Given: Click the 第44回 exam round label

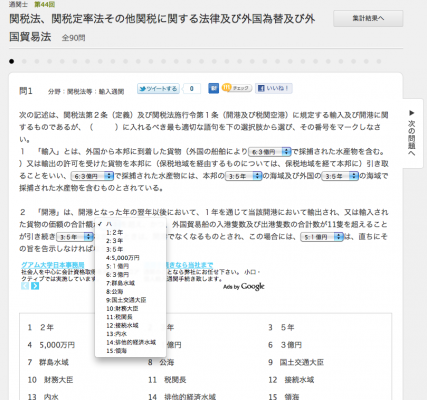Looking at the screenshot, I should pyautogui.click(x=45, y=4).
